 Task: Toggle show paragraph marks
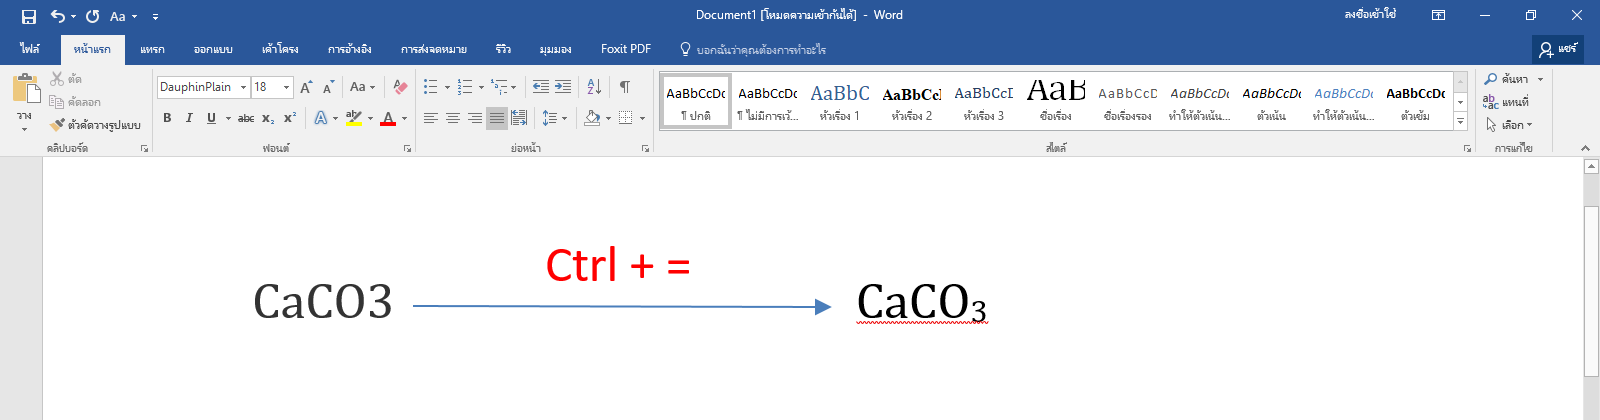click(625, 87)
